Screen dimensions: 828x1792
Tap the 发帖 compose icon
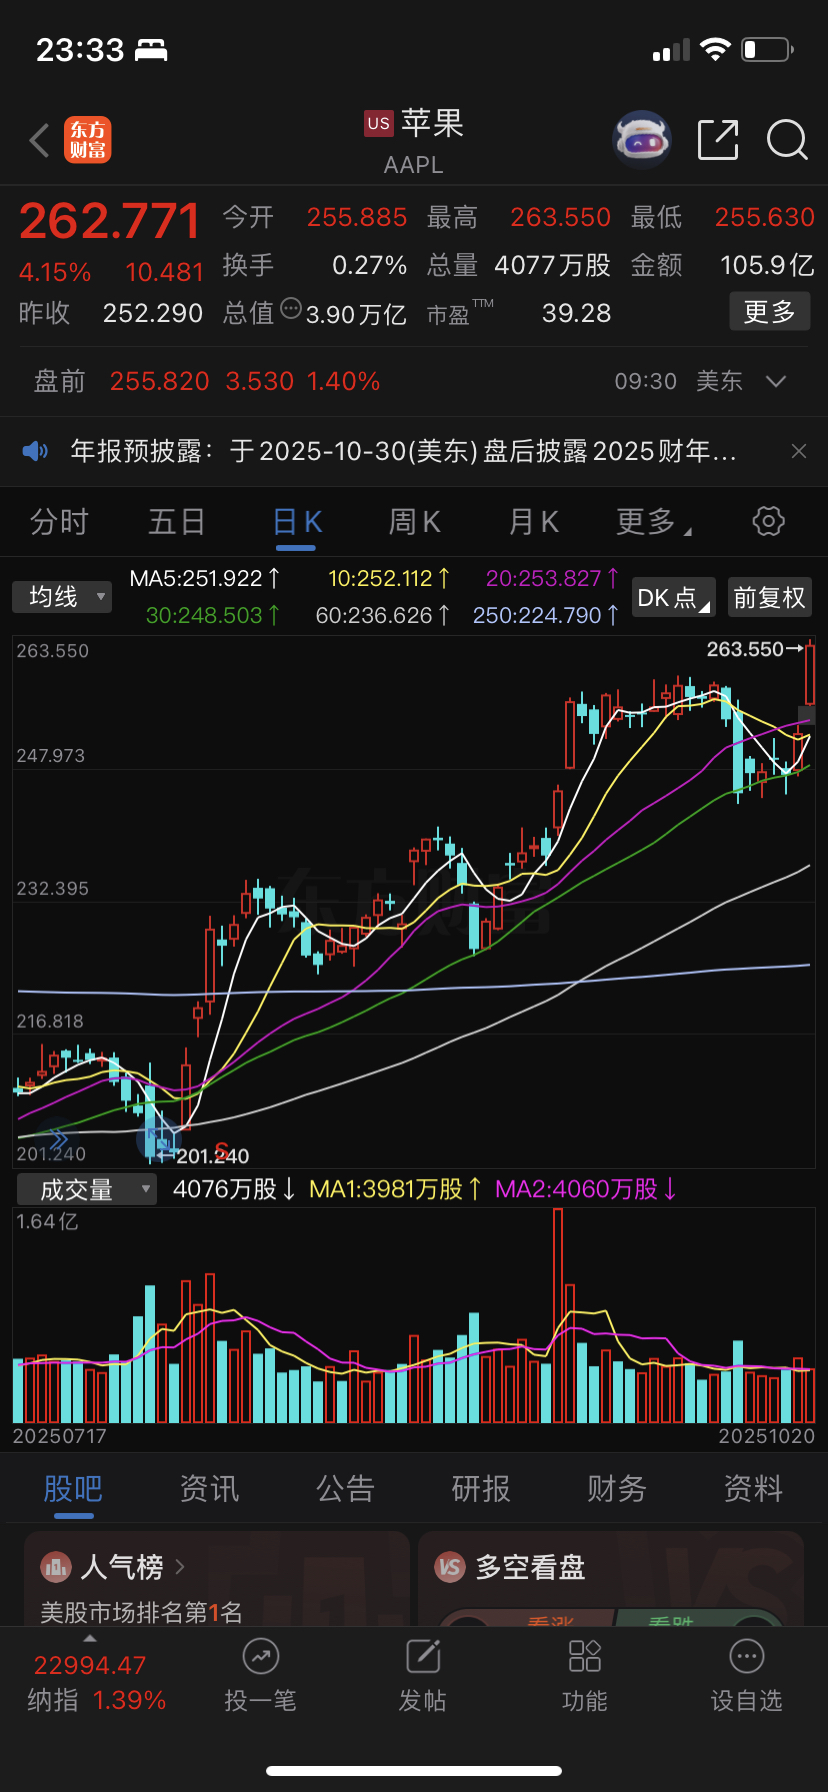tap(423, 1657)
